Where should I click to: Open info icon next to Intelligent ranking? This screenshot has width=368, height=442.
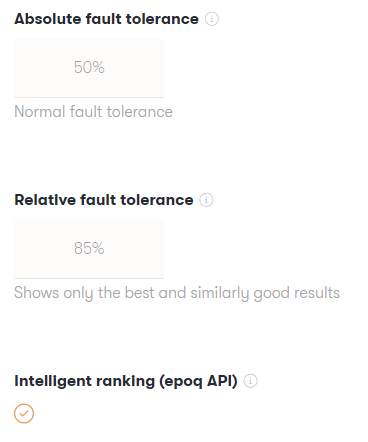click(250, 381)
